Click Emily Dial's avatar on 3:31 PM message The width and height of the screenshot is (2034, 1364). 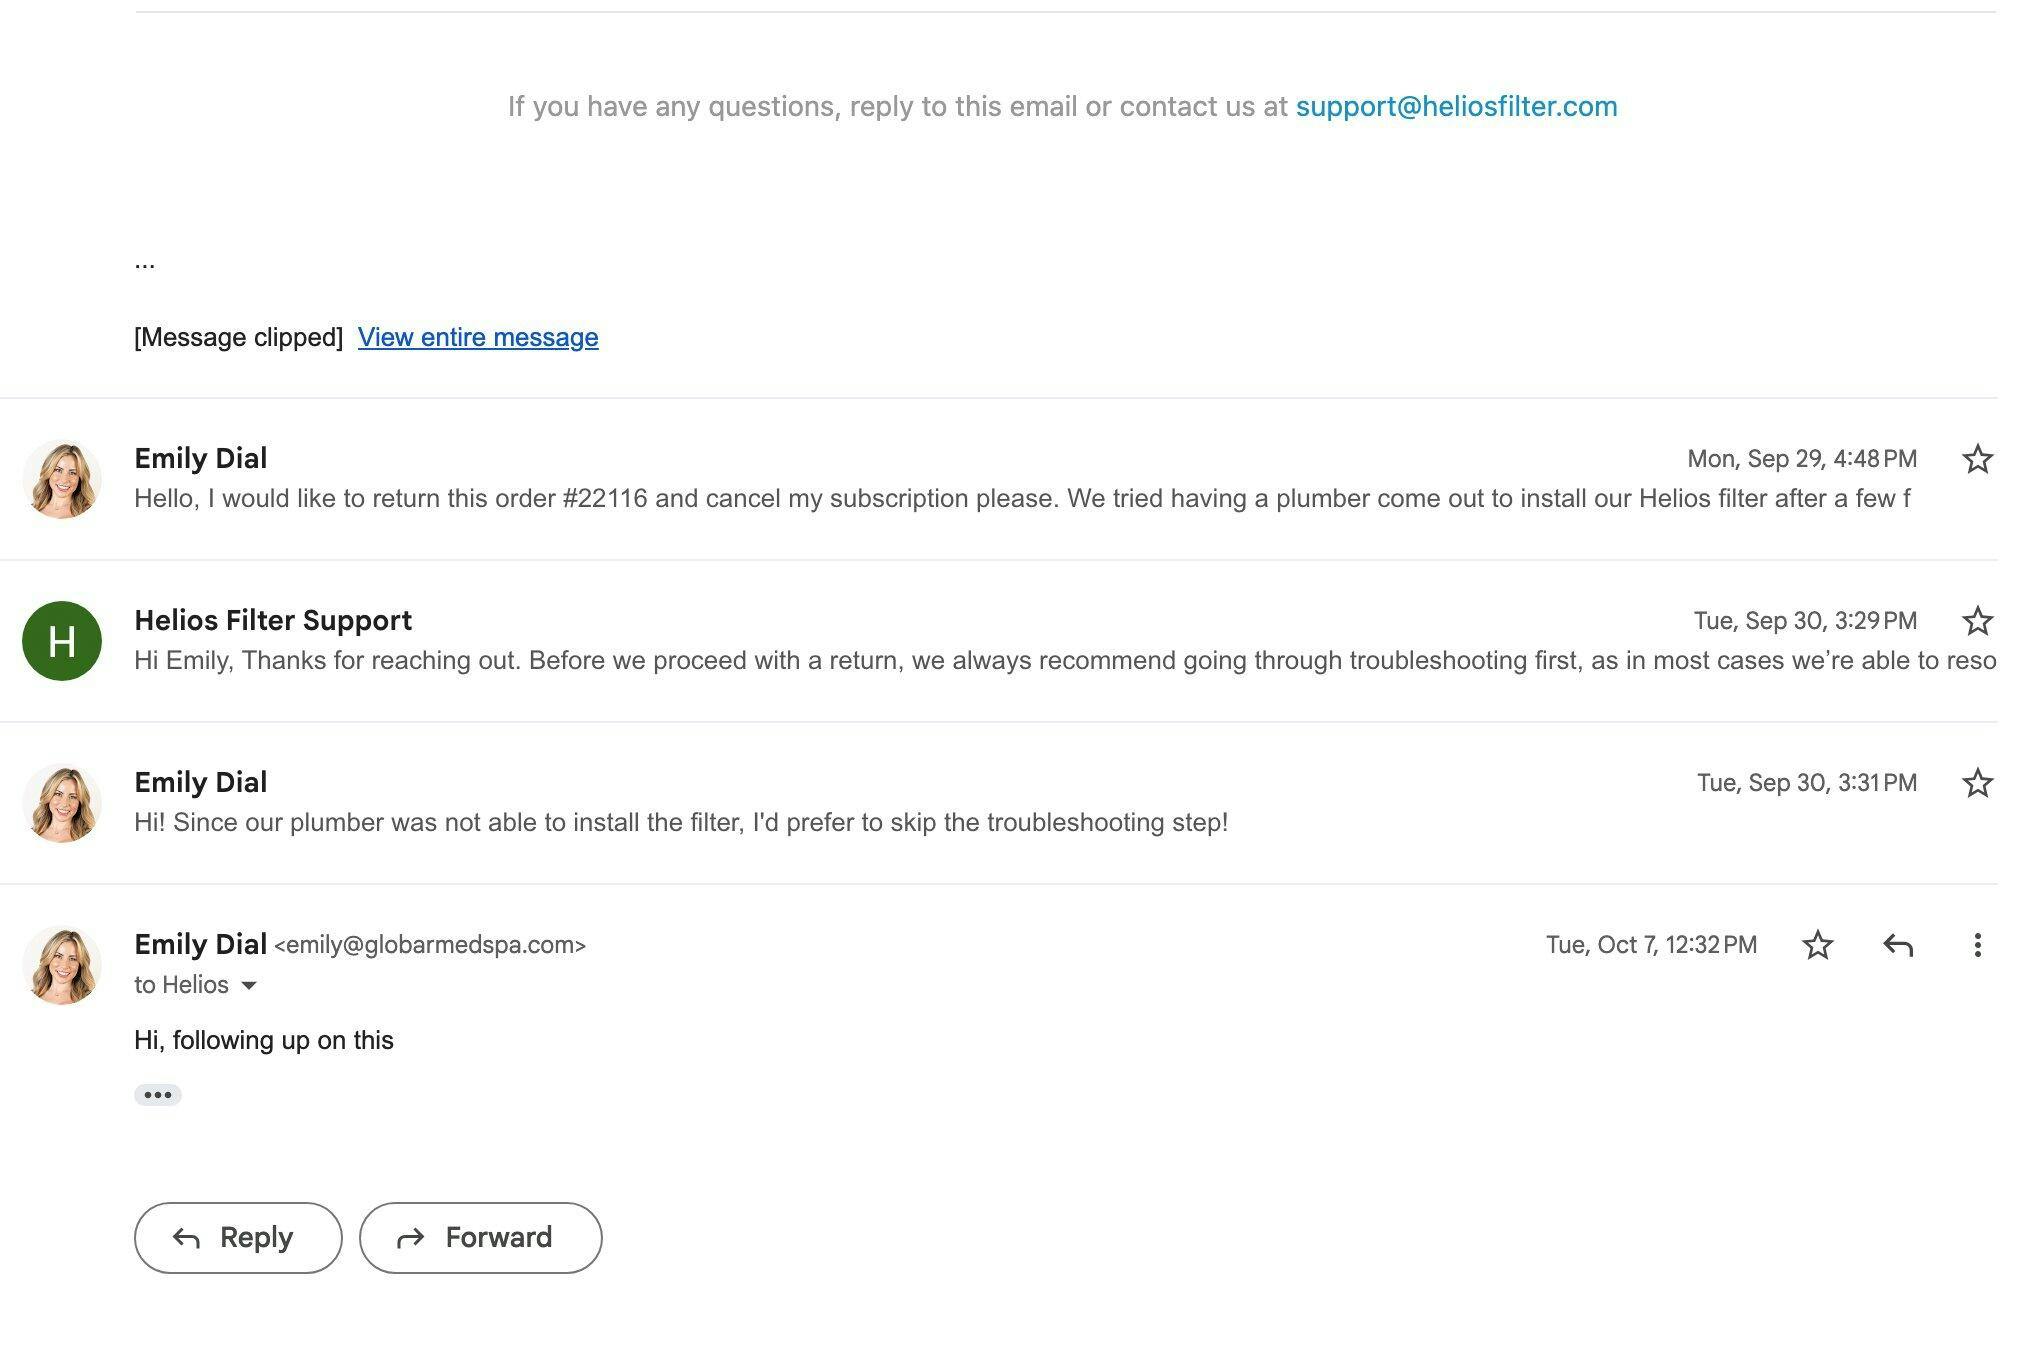point(62,803)
